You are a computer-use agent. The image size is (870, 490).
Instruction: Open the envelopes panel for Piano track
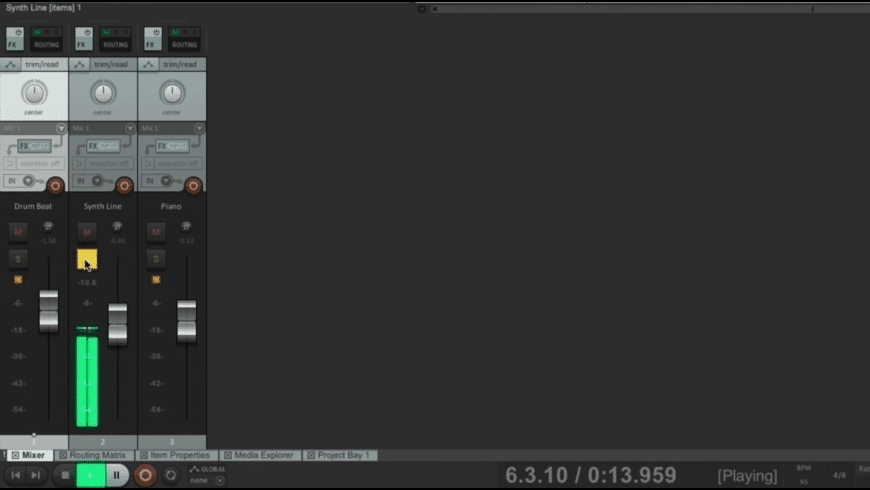(148, 64)
